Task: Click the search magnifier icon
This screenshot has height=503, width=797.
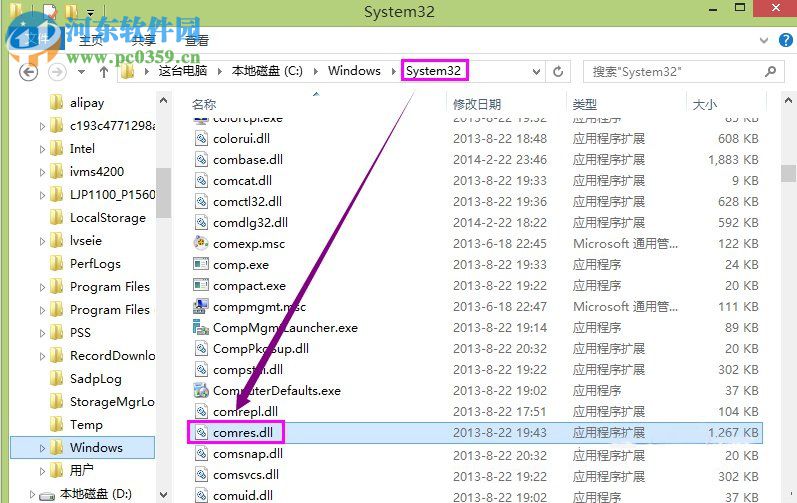Action: (x=771, y=72)
